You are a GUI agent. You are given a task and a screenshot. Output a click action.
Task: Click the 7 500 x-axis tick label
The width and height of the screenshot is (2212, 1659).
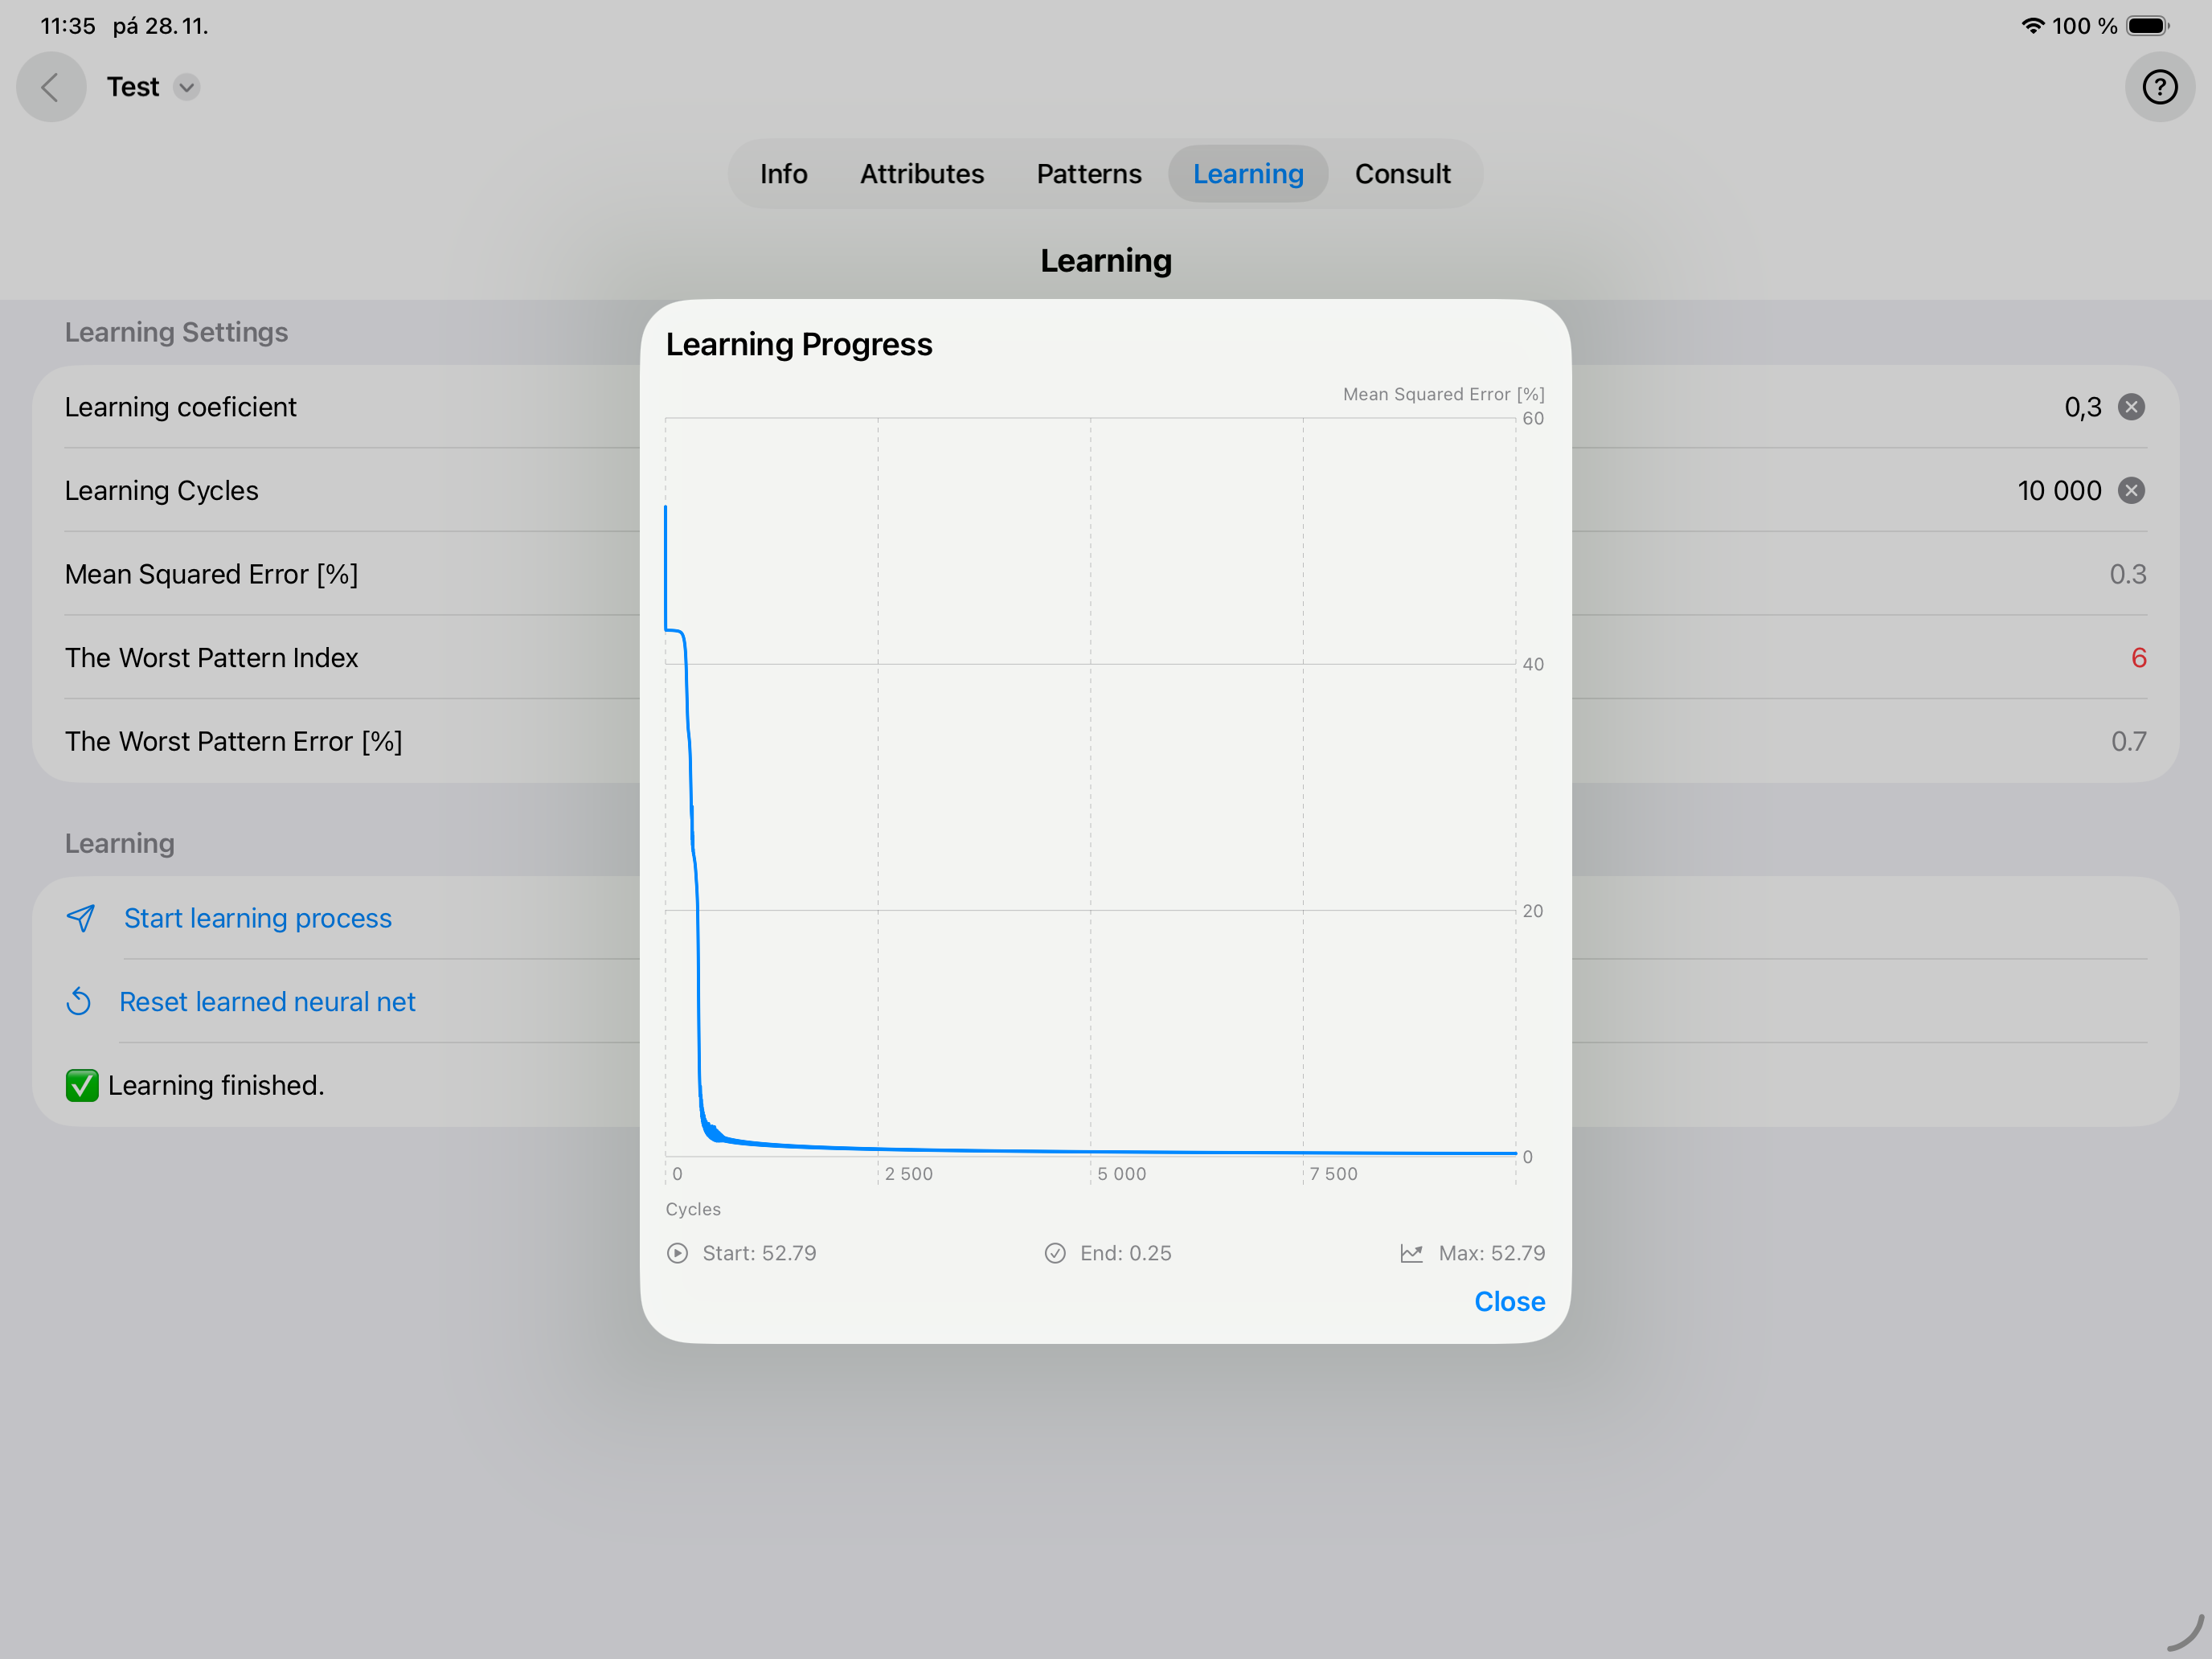tap(1333, 1174)
